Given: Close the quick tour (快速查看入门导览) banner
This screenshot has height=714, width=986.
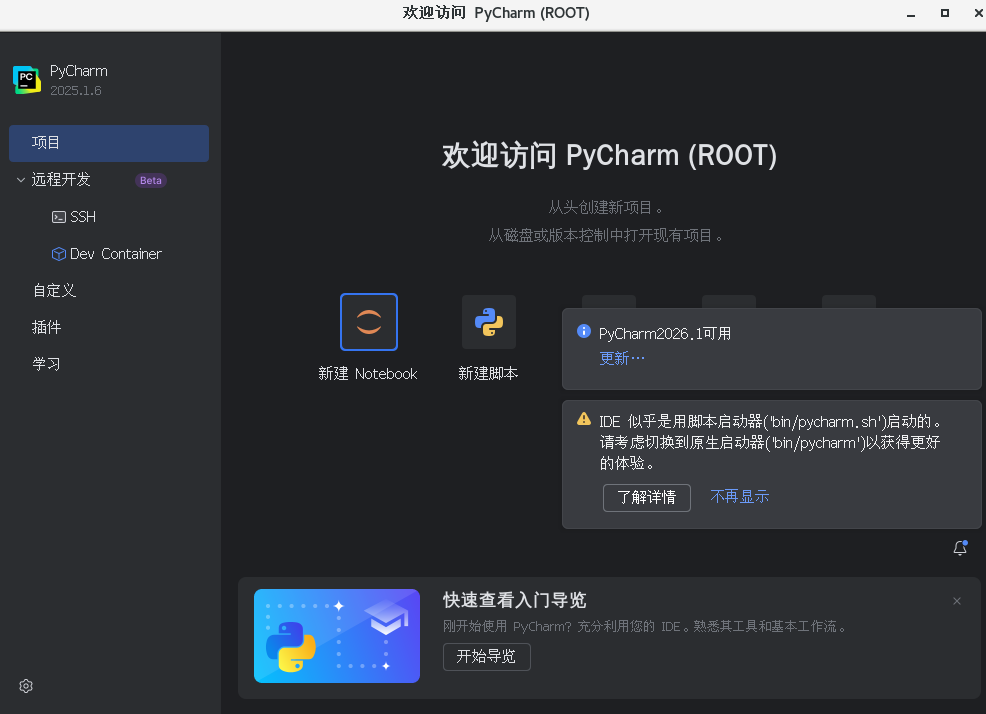Looking at the screenshot, I should 956,601.
